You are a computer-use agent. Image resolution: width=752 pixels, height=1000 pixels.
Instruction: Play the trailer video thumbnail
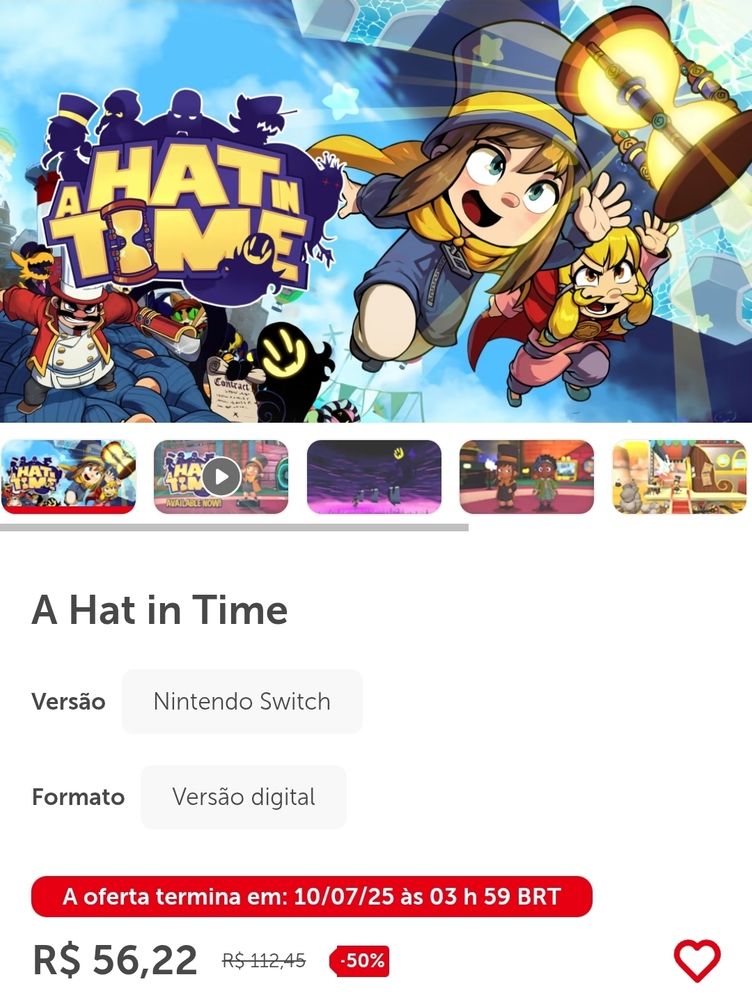(221, 476)
